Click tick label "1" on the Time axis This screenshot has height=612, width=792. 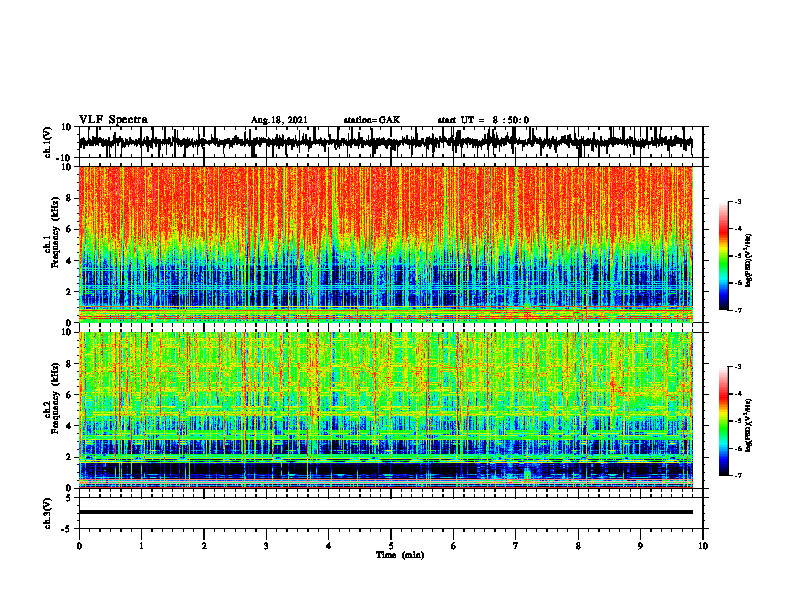tap(141, 546)
